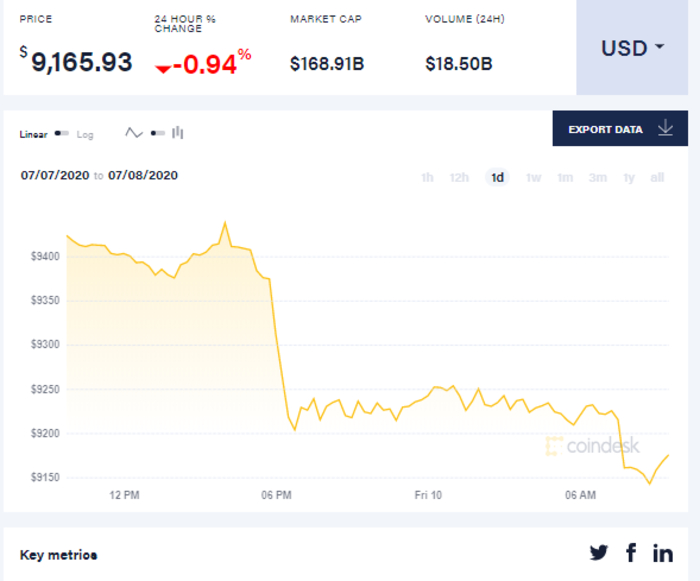Toggle line/candlestick chart switch
The height and width of the screenshot is (581, 700).
pyautogui.click(x=157, y=133)
